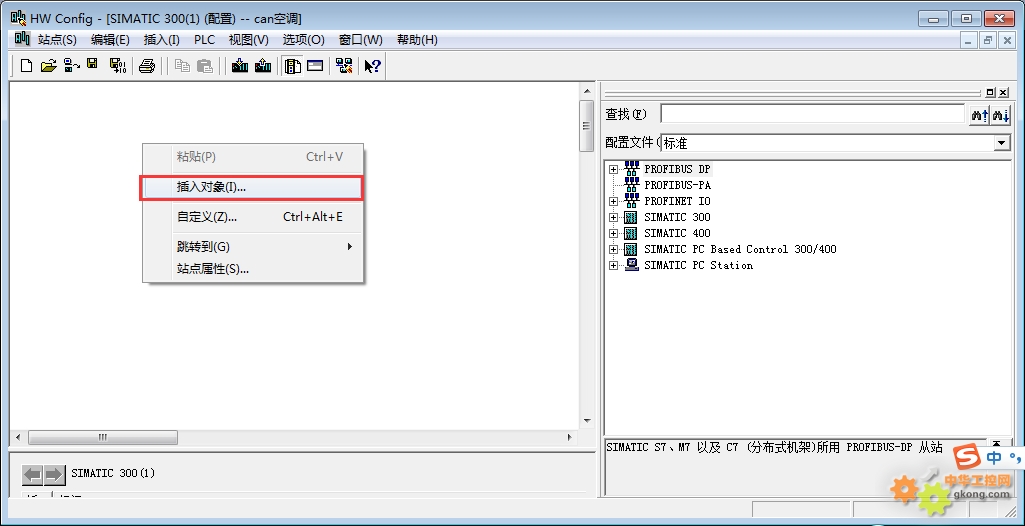Click the forward navigation arrow beside SIMATIC 300(1)
The image size is (1025, 526).
(x=54, y=475)
